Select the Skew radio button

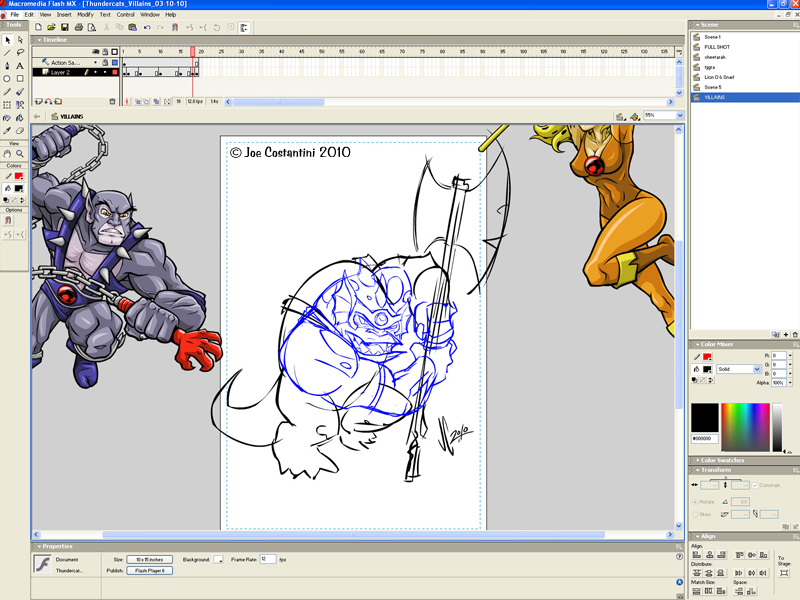click(695, 514)
